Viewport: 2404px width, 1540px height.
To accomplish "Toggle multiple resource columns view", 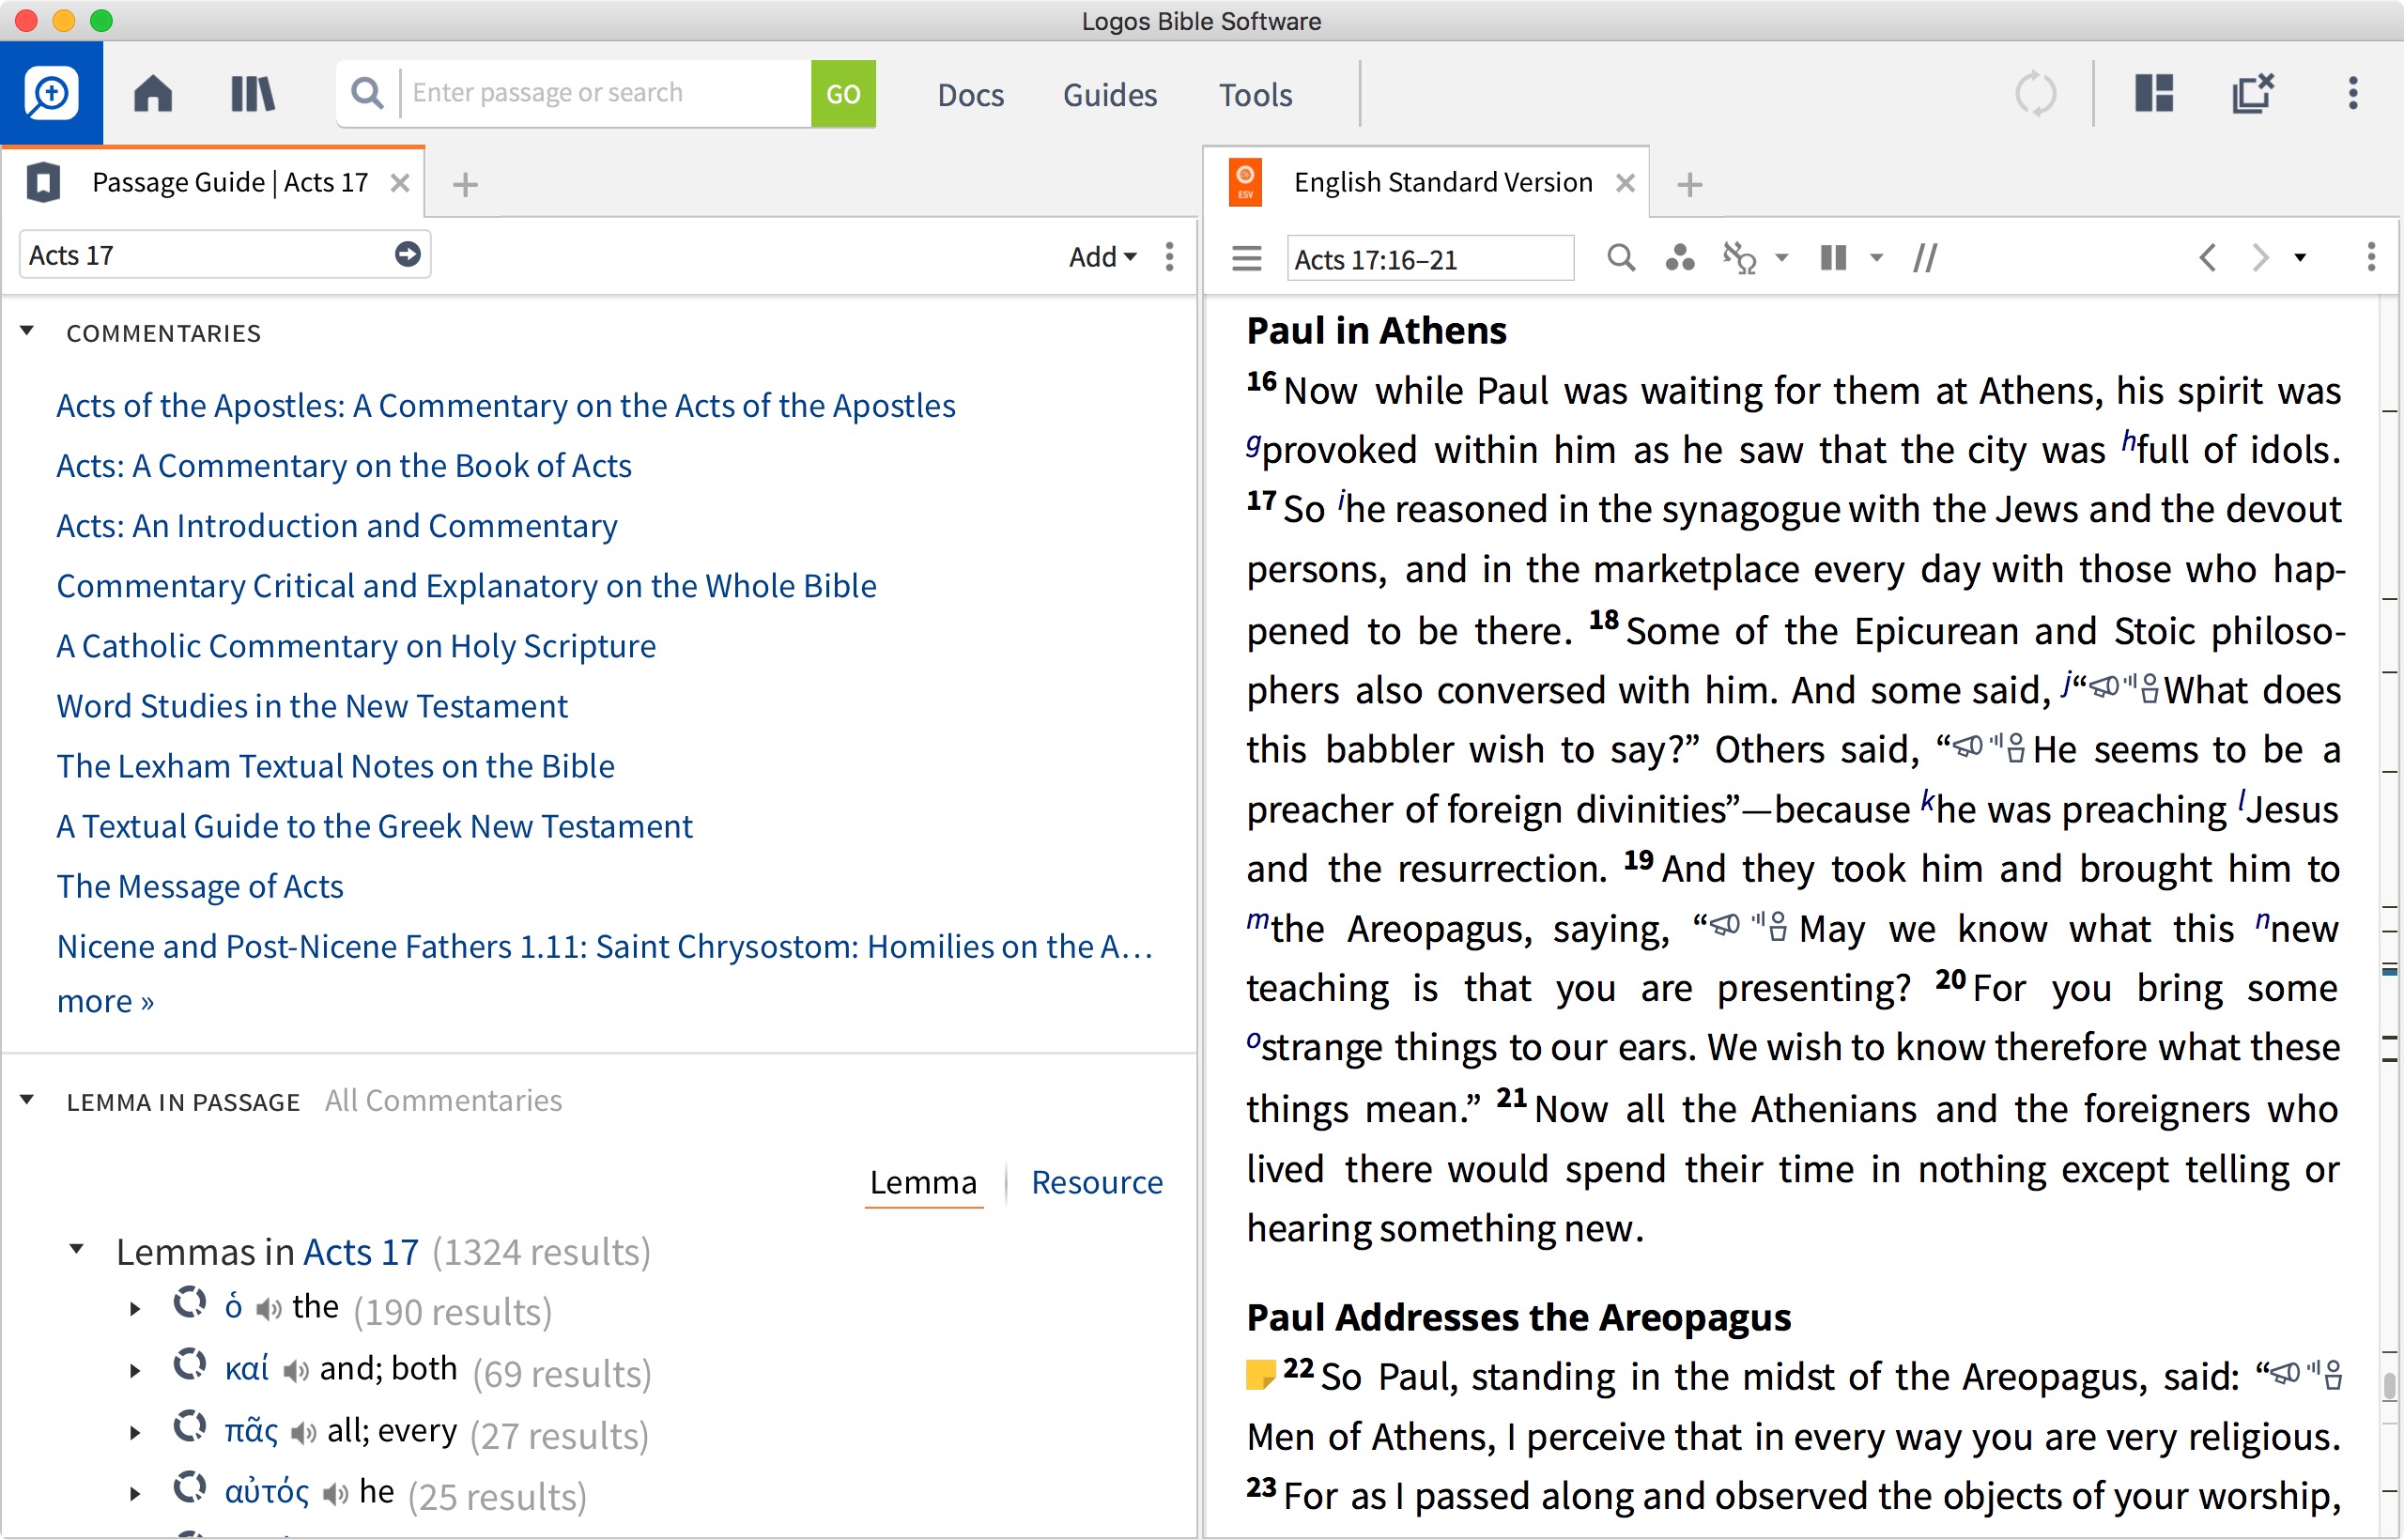I will point(1833,258).
